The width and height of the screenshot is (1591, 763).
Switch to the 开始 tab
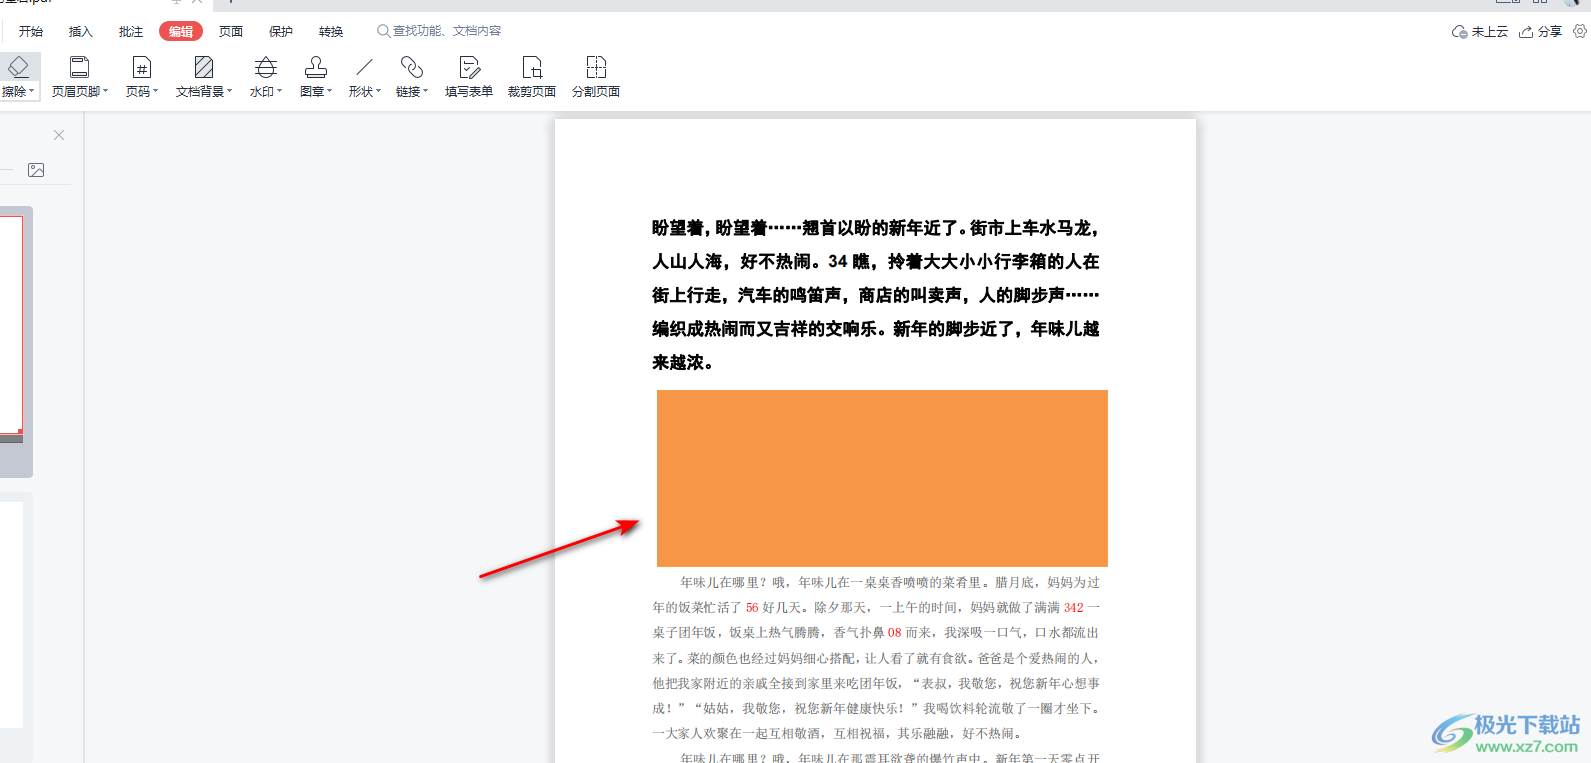coord(31,32)
